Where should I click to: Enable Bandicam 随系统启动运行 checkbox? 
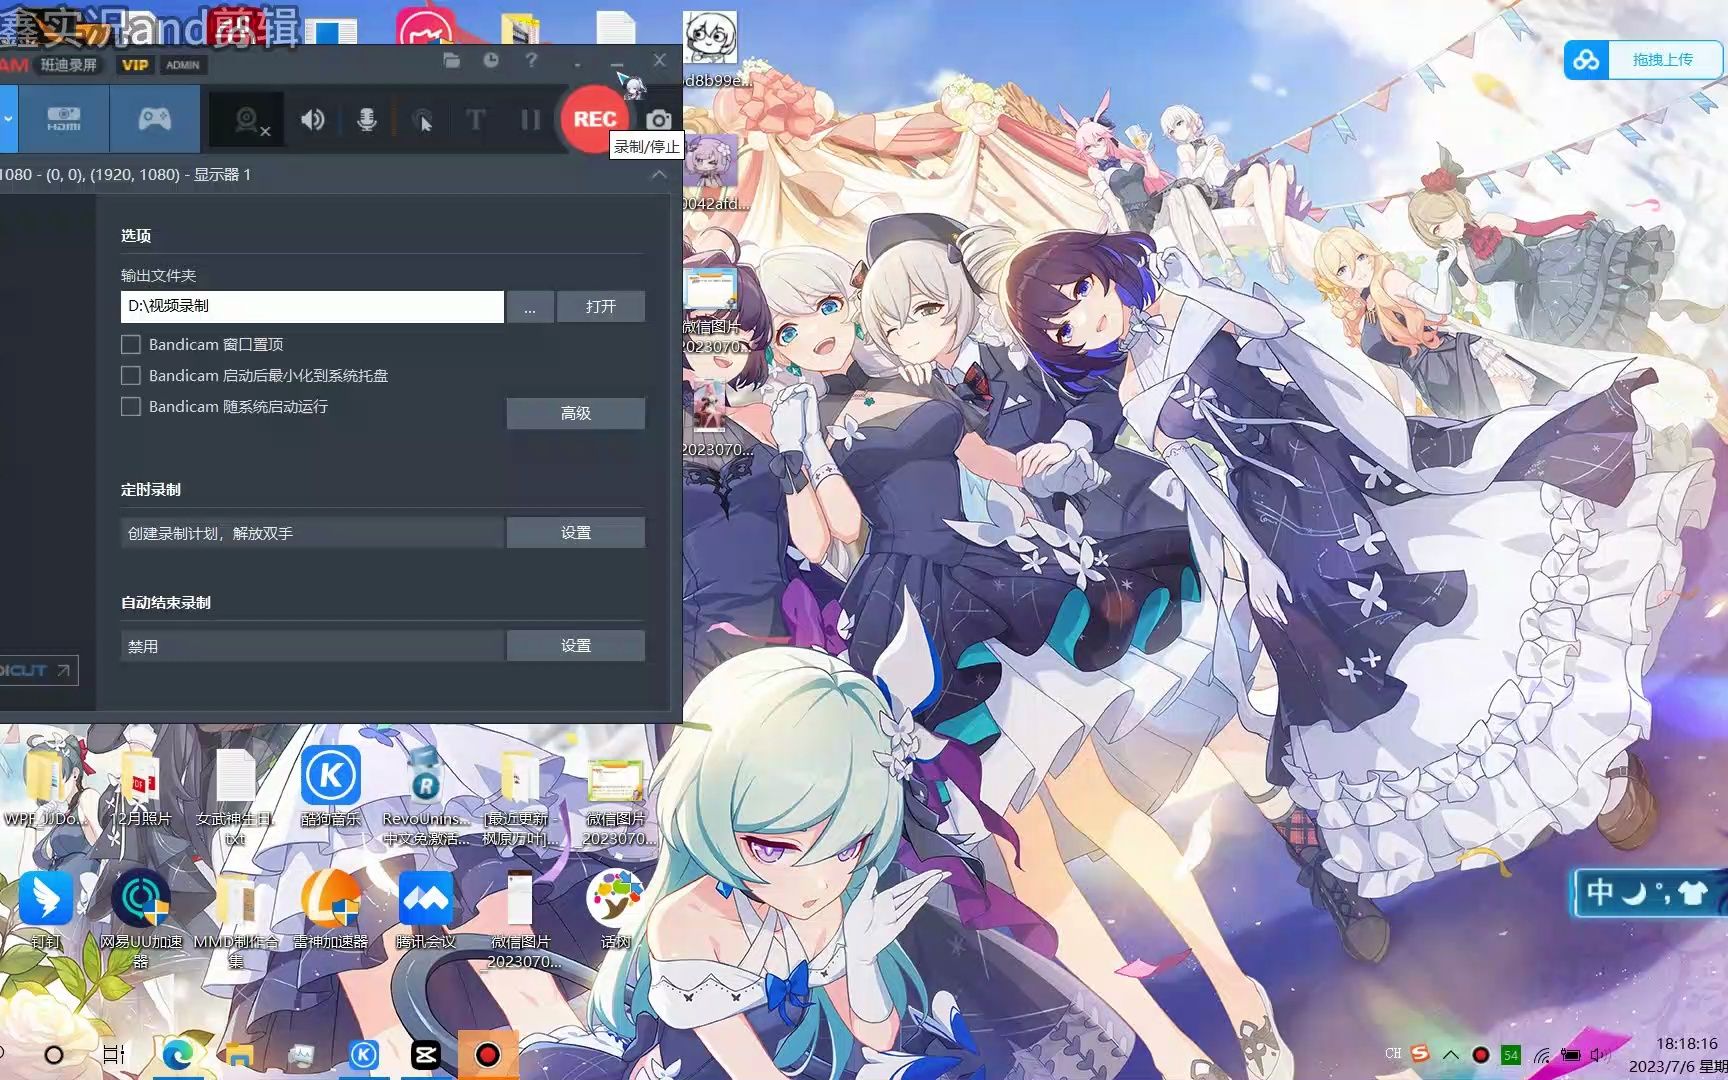(x=131, y=406)
